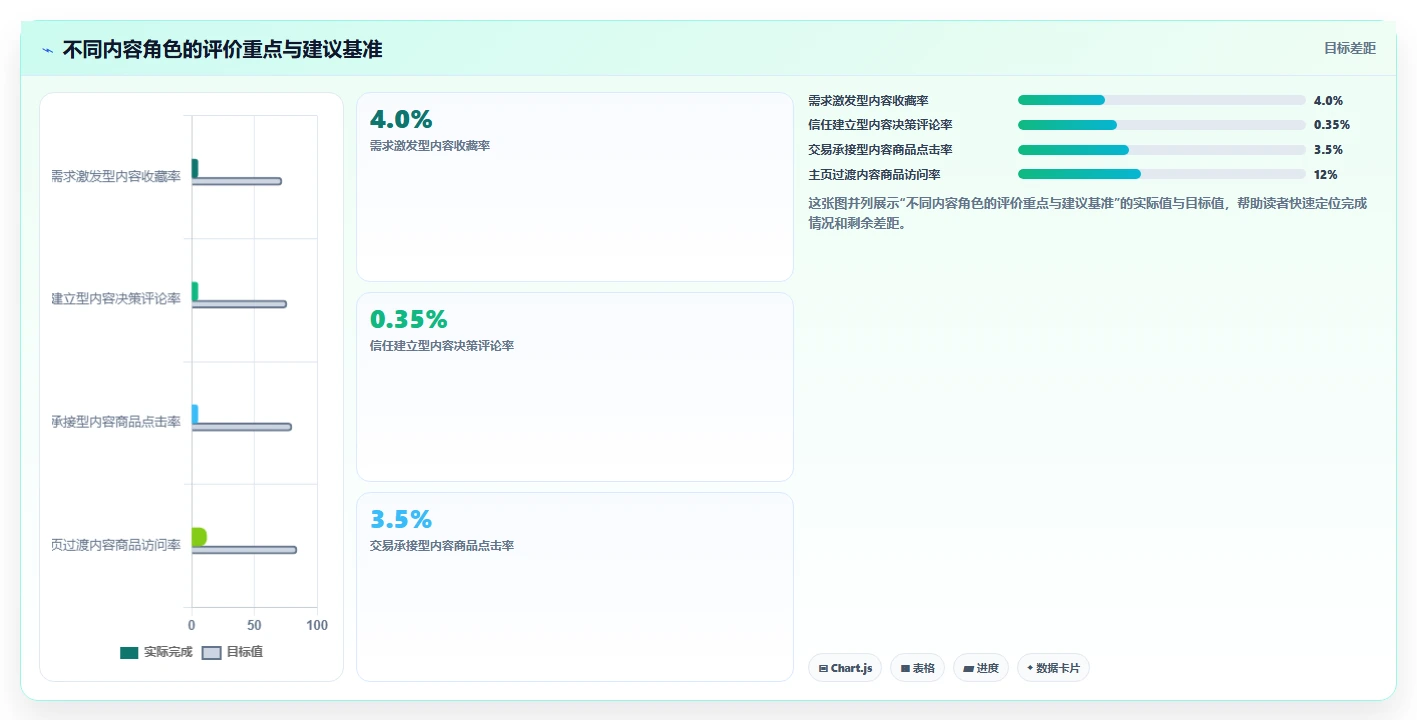
Task: Click the 3.5% value in the third card
Action: click(401, 520)
